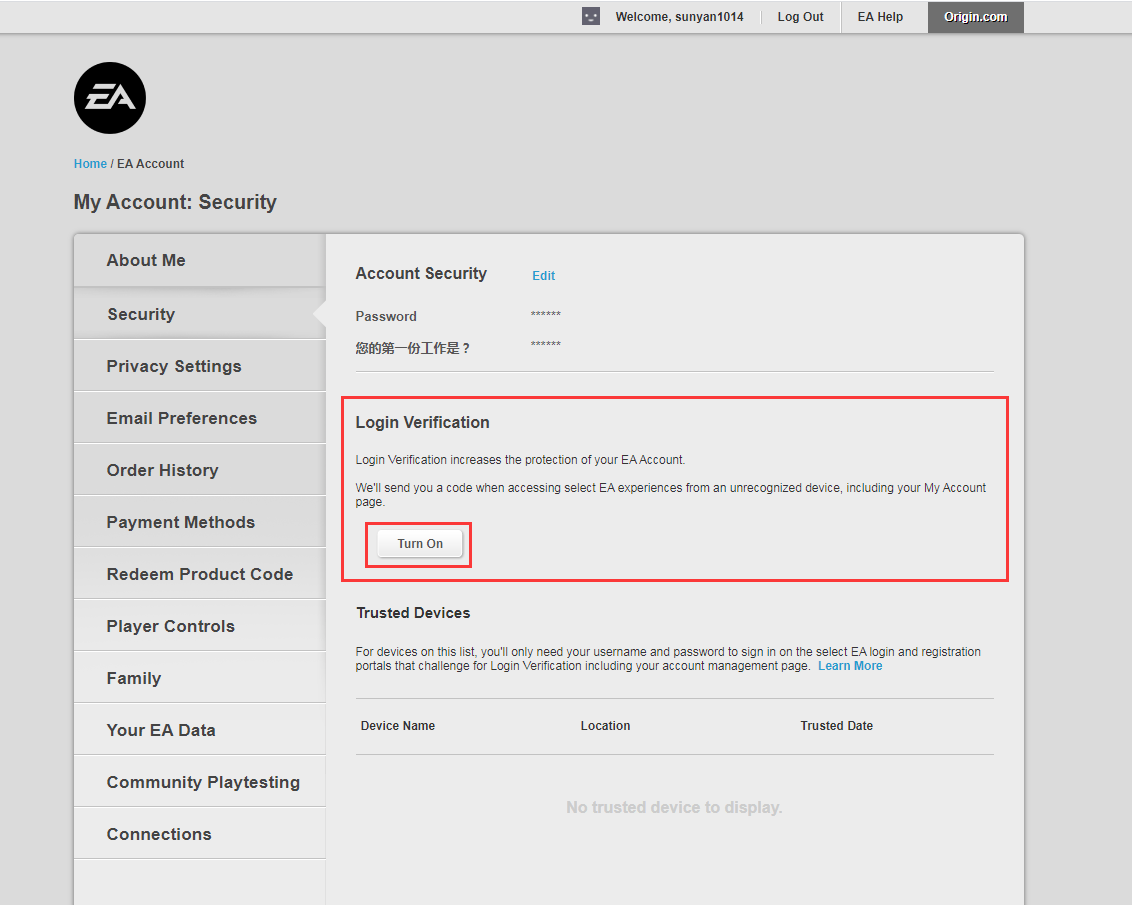The width and height of the screenshot is (1132, 905).
Task: Go to Community Playtesting
Action: (x=199, y=782)
